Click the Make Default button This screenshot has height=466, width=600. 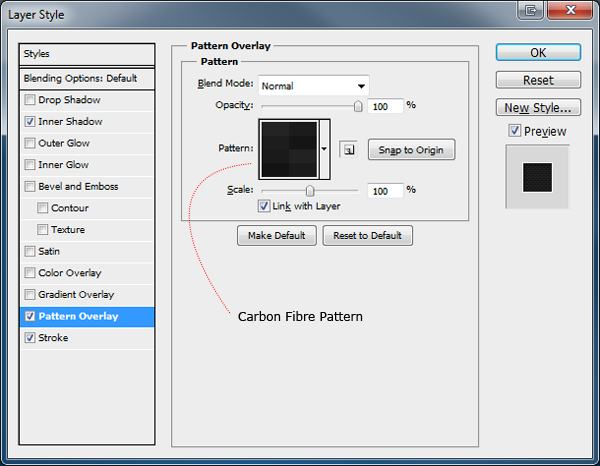point(277,235)
